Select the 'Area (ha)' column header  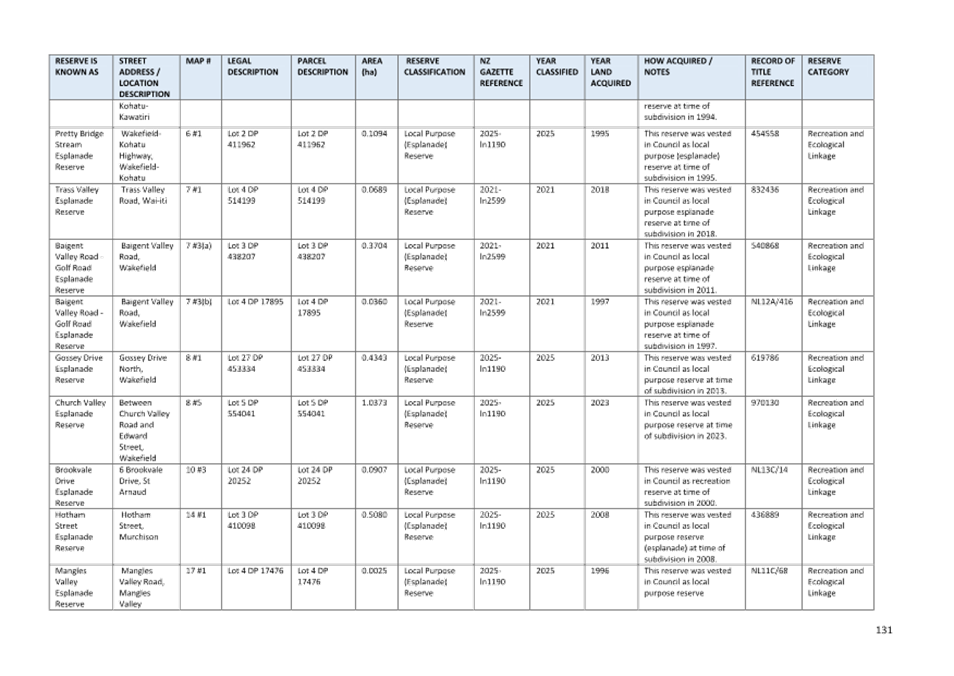pos(372,67)
